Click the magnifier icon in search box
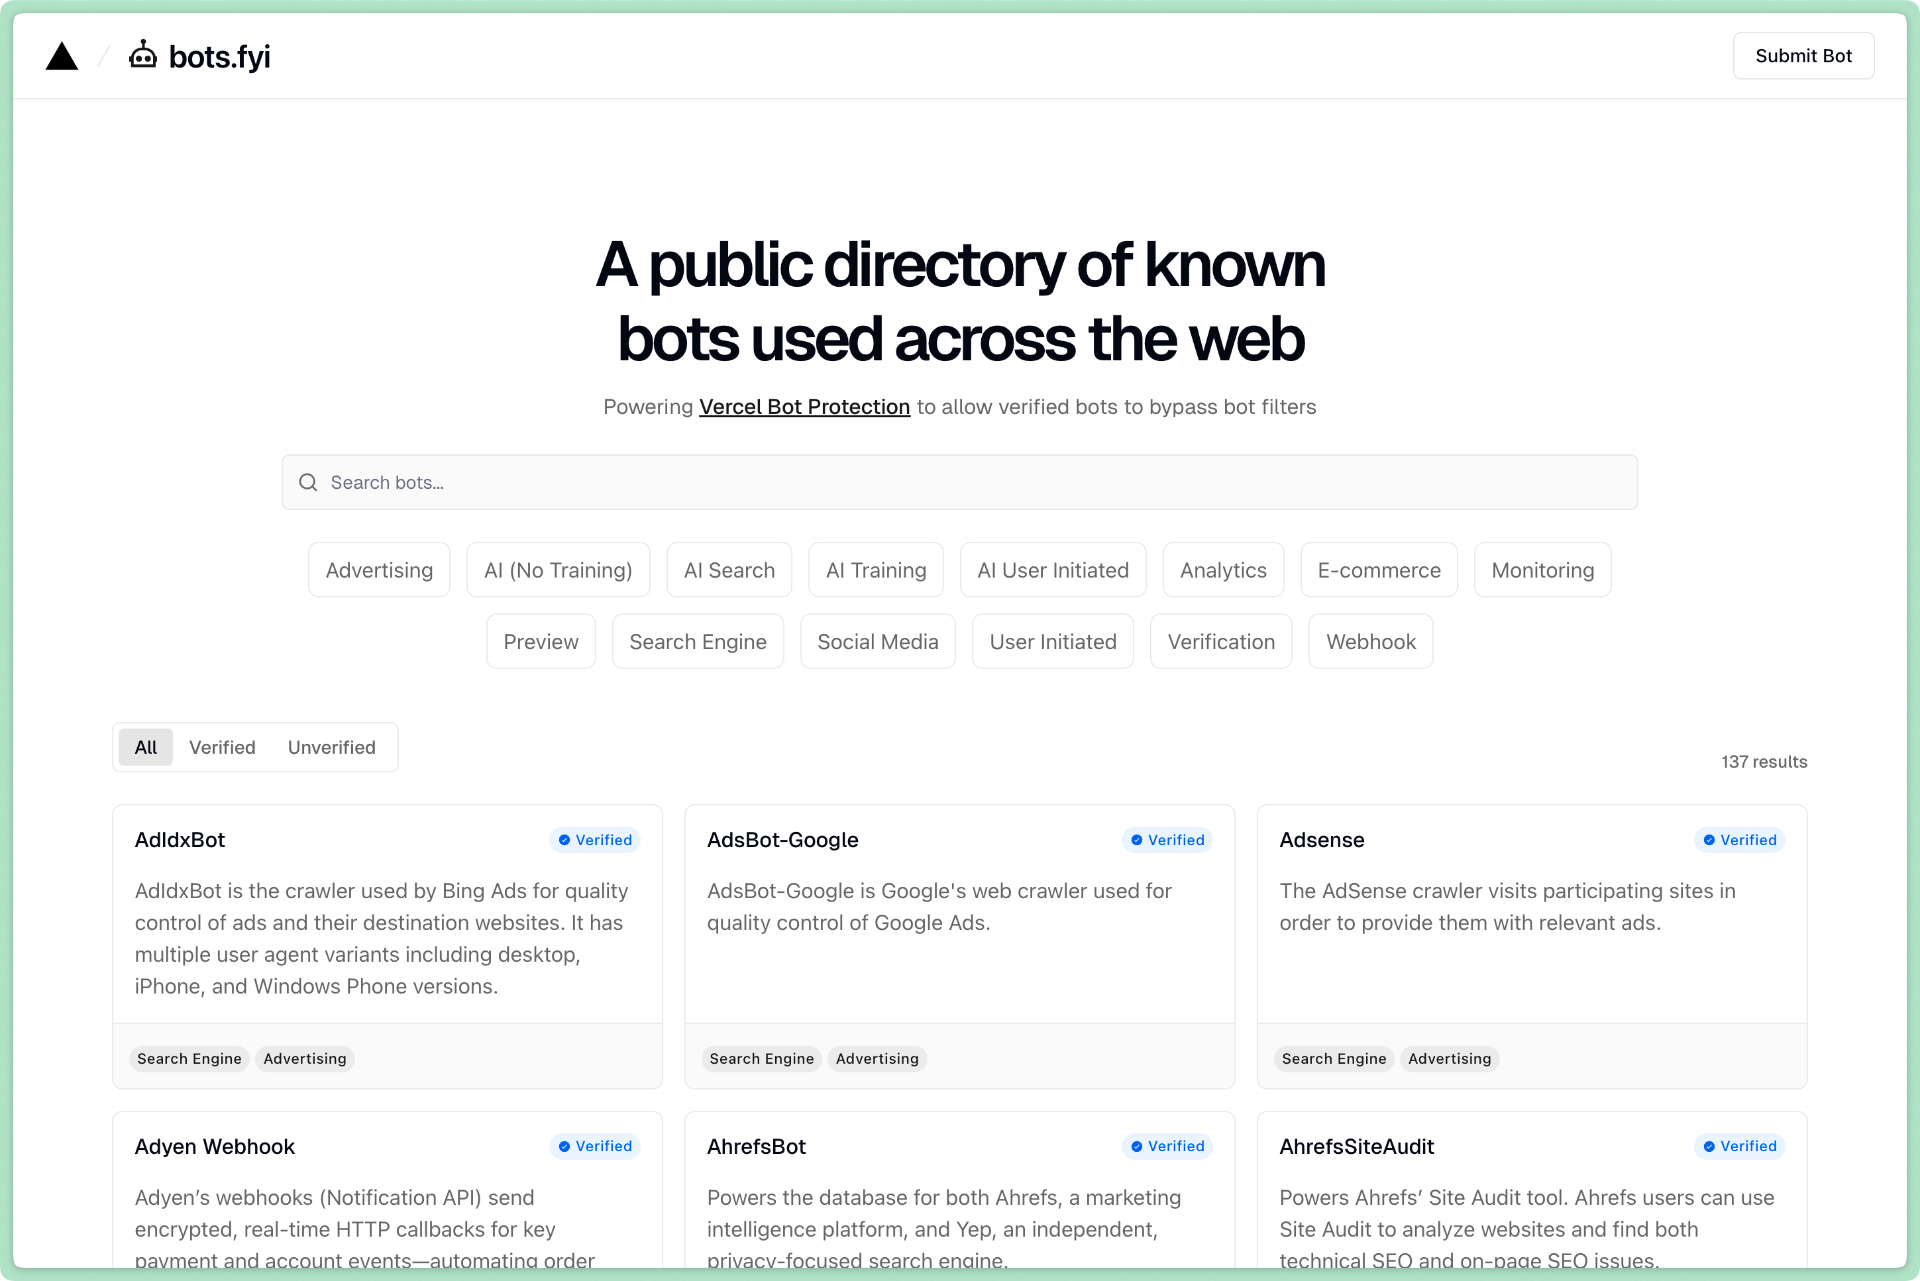This screenshot has height=1281, width=1920. [308, 482]
